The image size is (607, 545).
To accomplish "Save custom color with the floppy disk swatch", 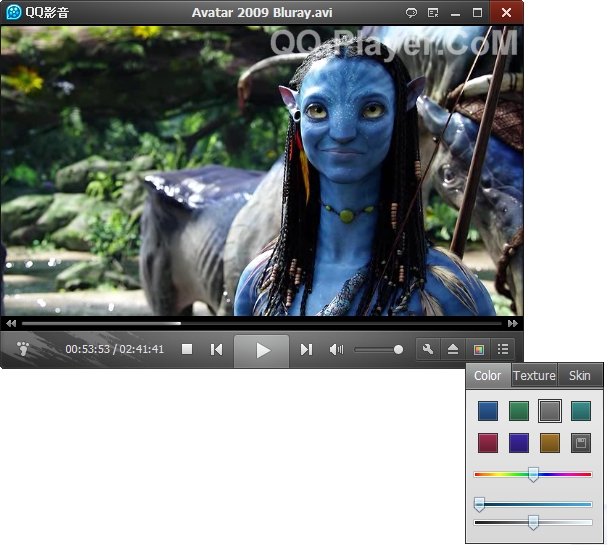I will (x=581, y=443).
